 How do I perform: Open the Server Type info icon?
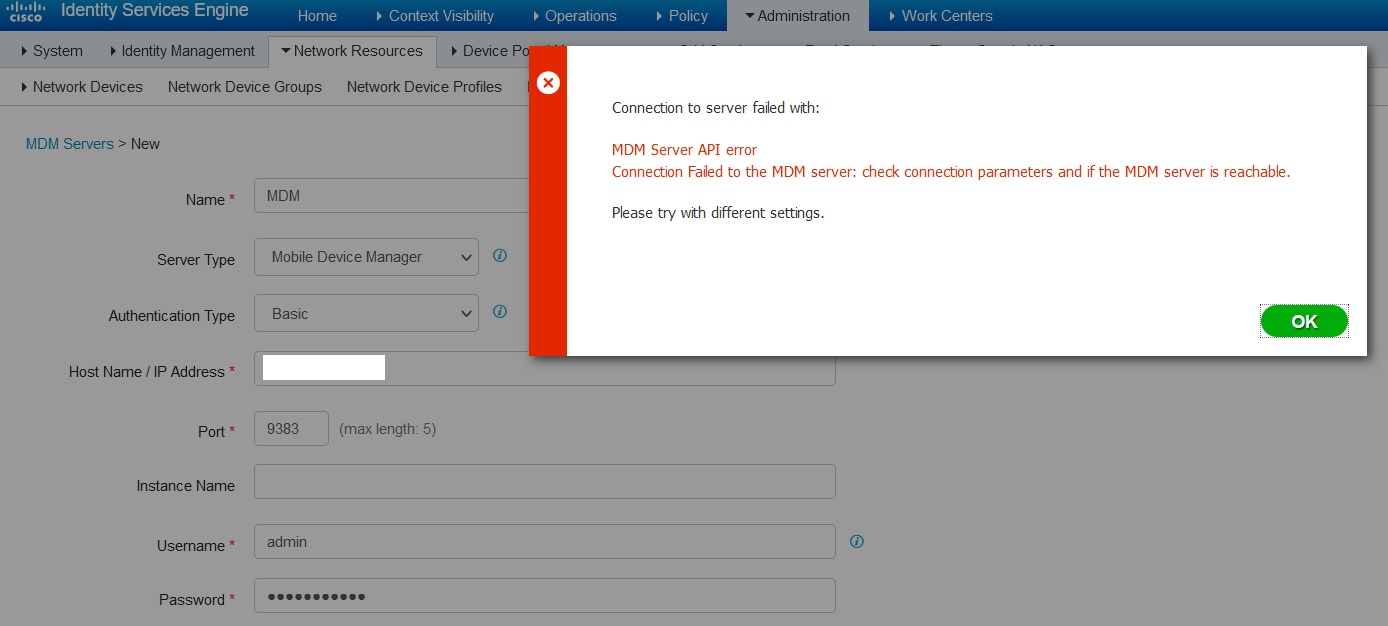pyautogui.click(x=500, y=256)
